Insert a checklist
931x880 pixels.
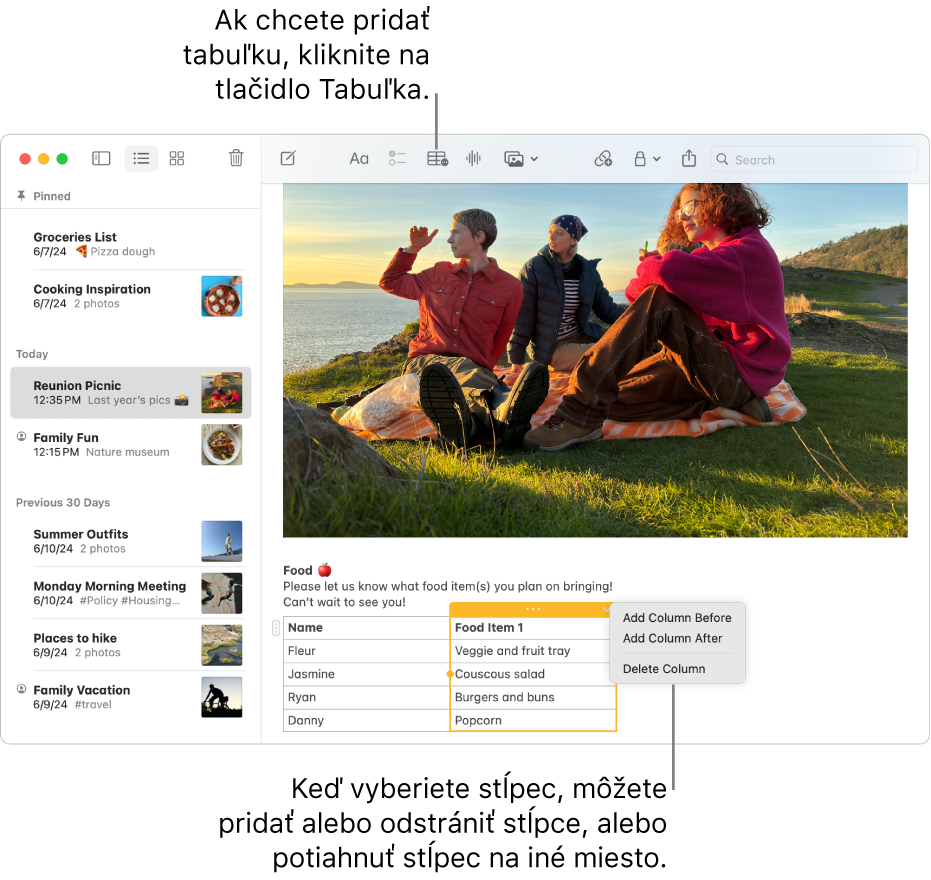[x=397, y=159]
